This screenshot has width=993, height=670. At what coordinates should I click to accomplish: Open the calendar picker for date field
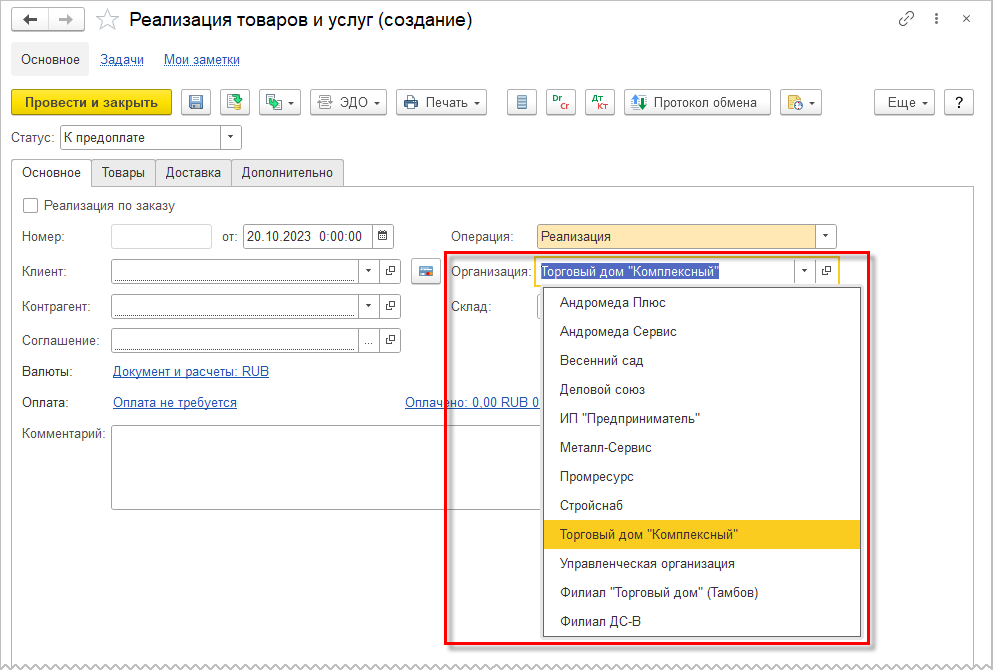point(383,237)
